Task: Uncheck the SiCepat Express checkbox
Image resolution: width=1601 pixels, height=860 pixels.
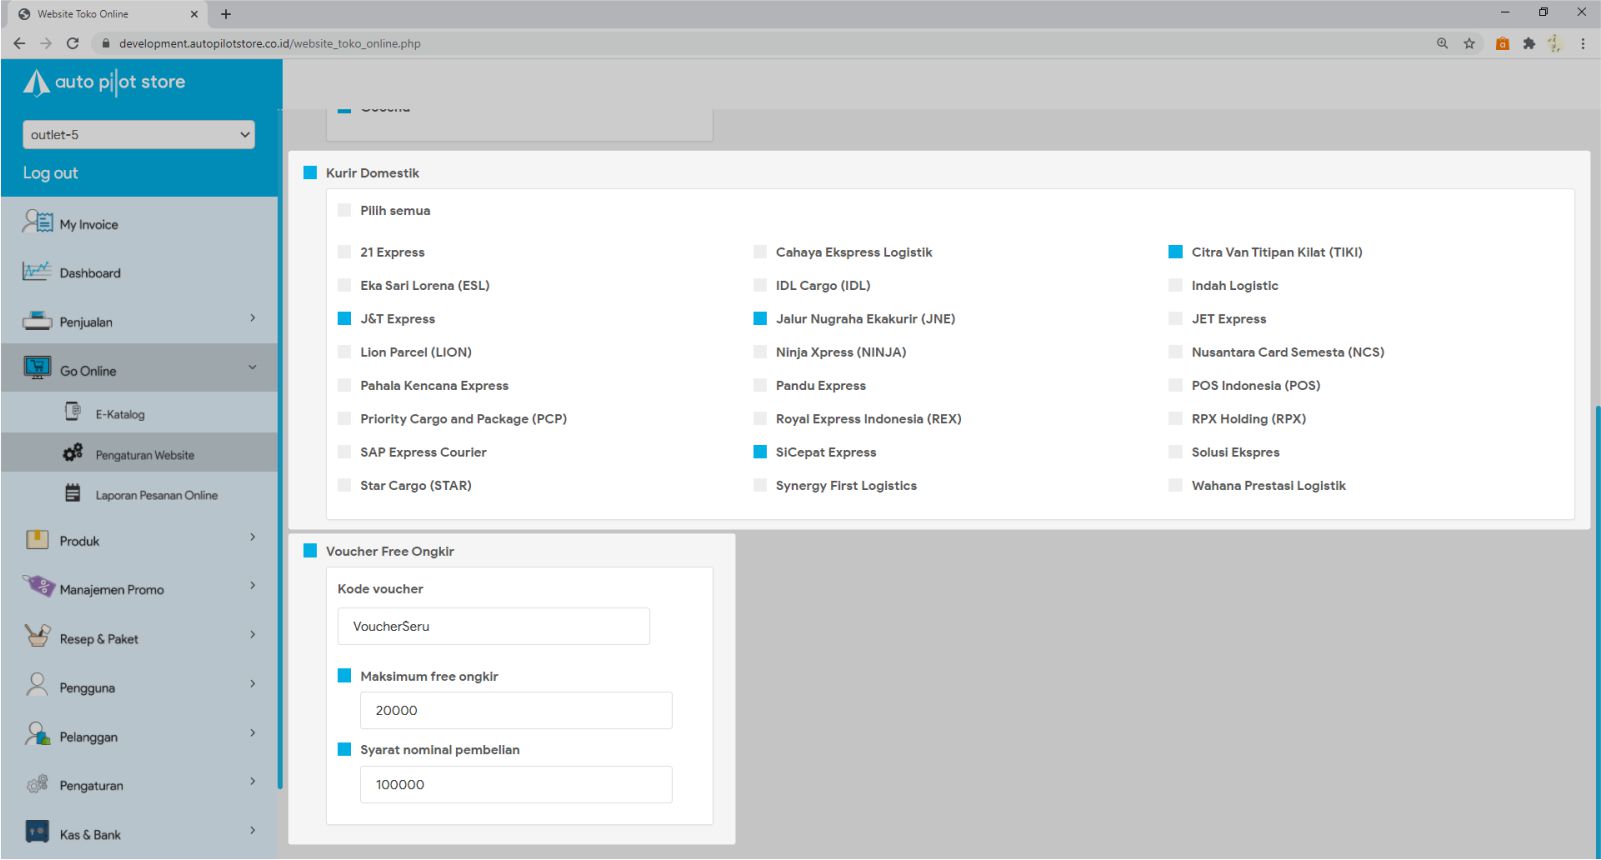Action: pos(760,452)
